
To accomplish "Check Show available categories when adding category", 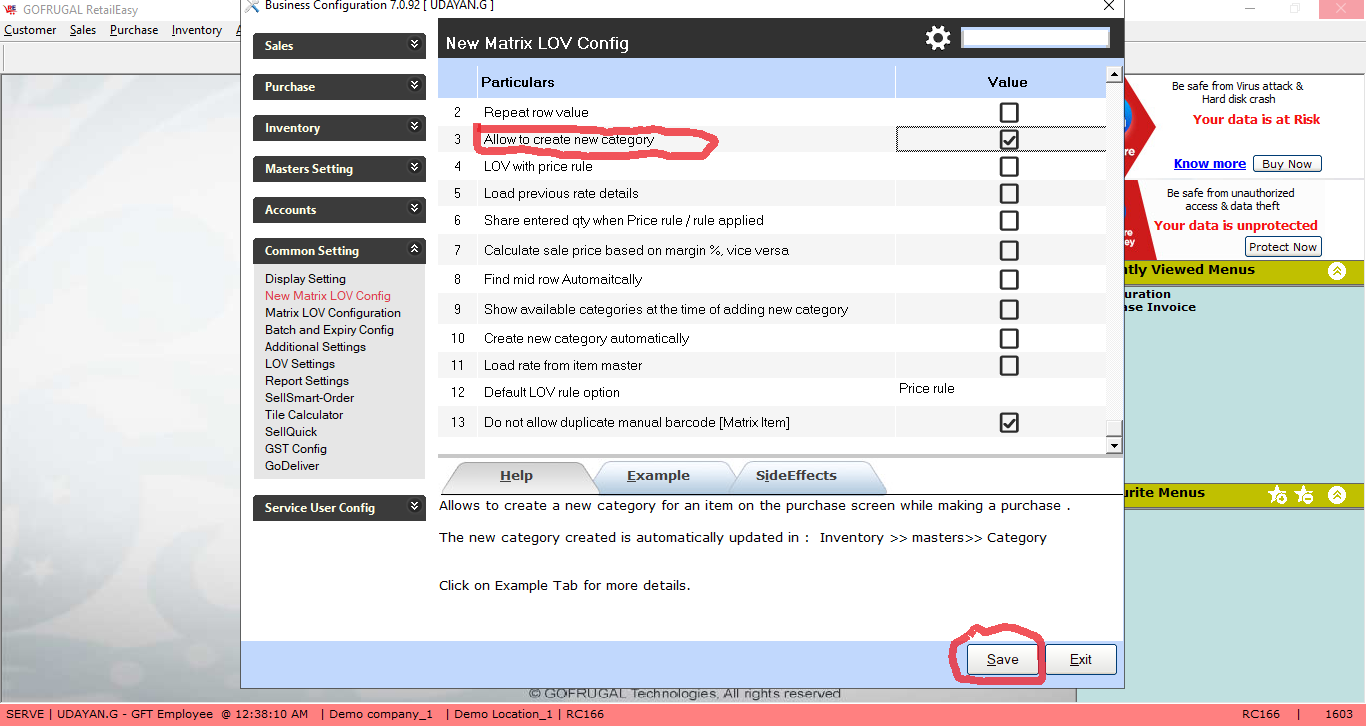I will 1009,309.
